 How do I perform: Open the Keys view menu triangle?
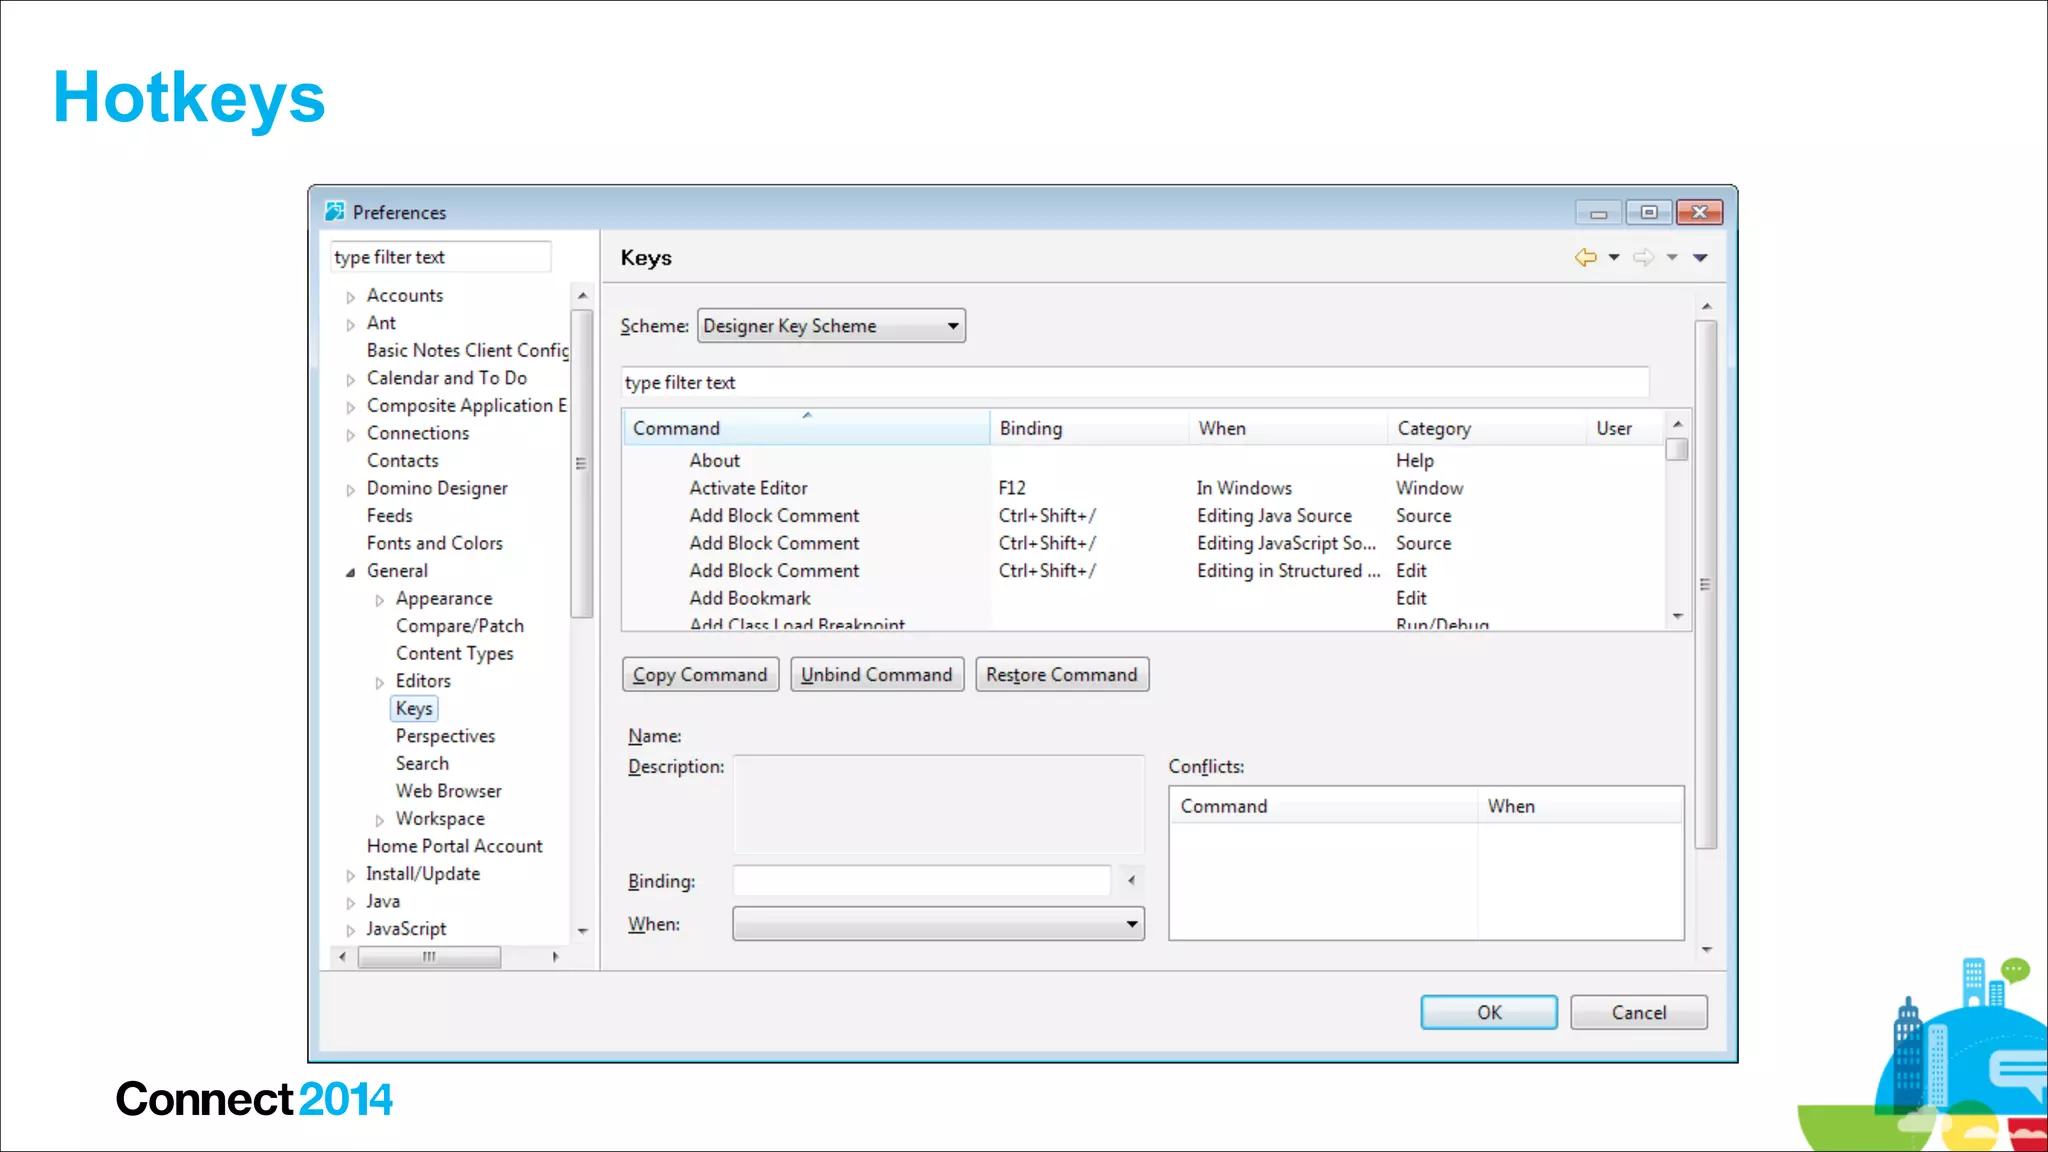pyautogui.click(x=1700, y=258)
